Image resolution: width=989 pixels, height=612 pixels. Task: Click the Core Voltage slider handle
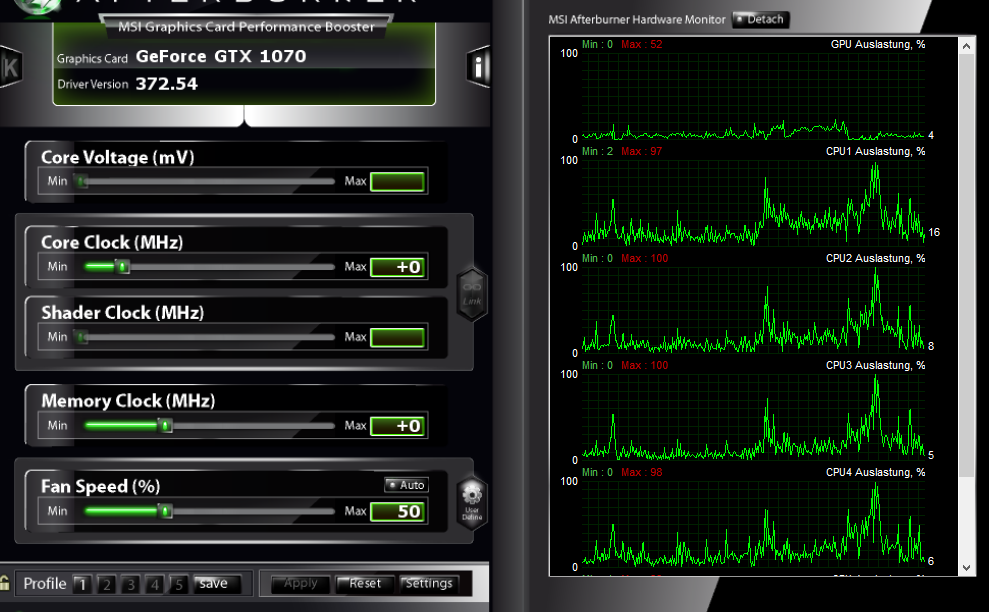pos(82,182)
